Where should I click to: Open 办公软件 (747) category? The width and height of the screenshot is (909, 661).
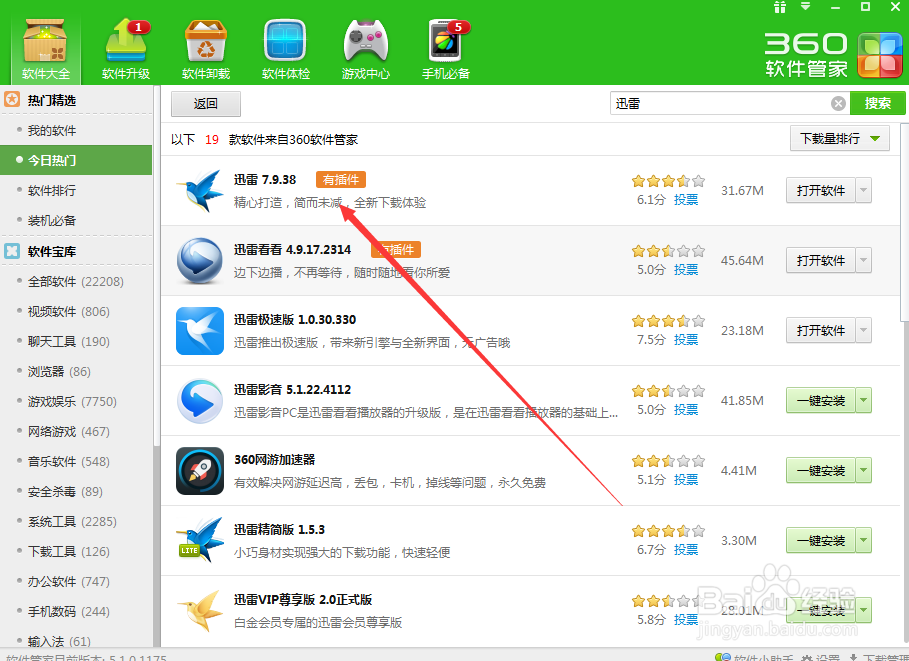tap(76, 582)
